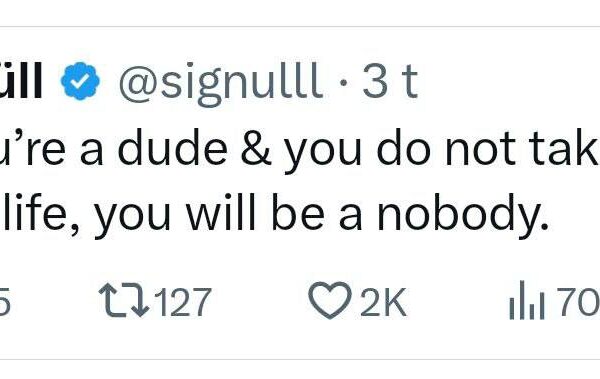
Task: Click the text 'you will be a'
Action: click(x=228, y=215)
